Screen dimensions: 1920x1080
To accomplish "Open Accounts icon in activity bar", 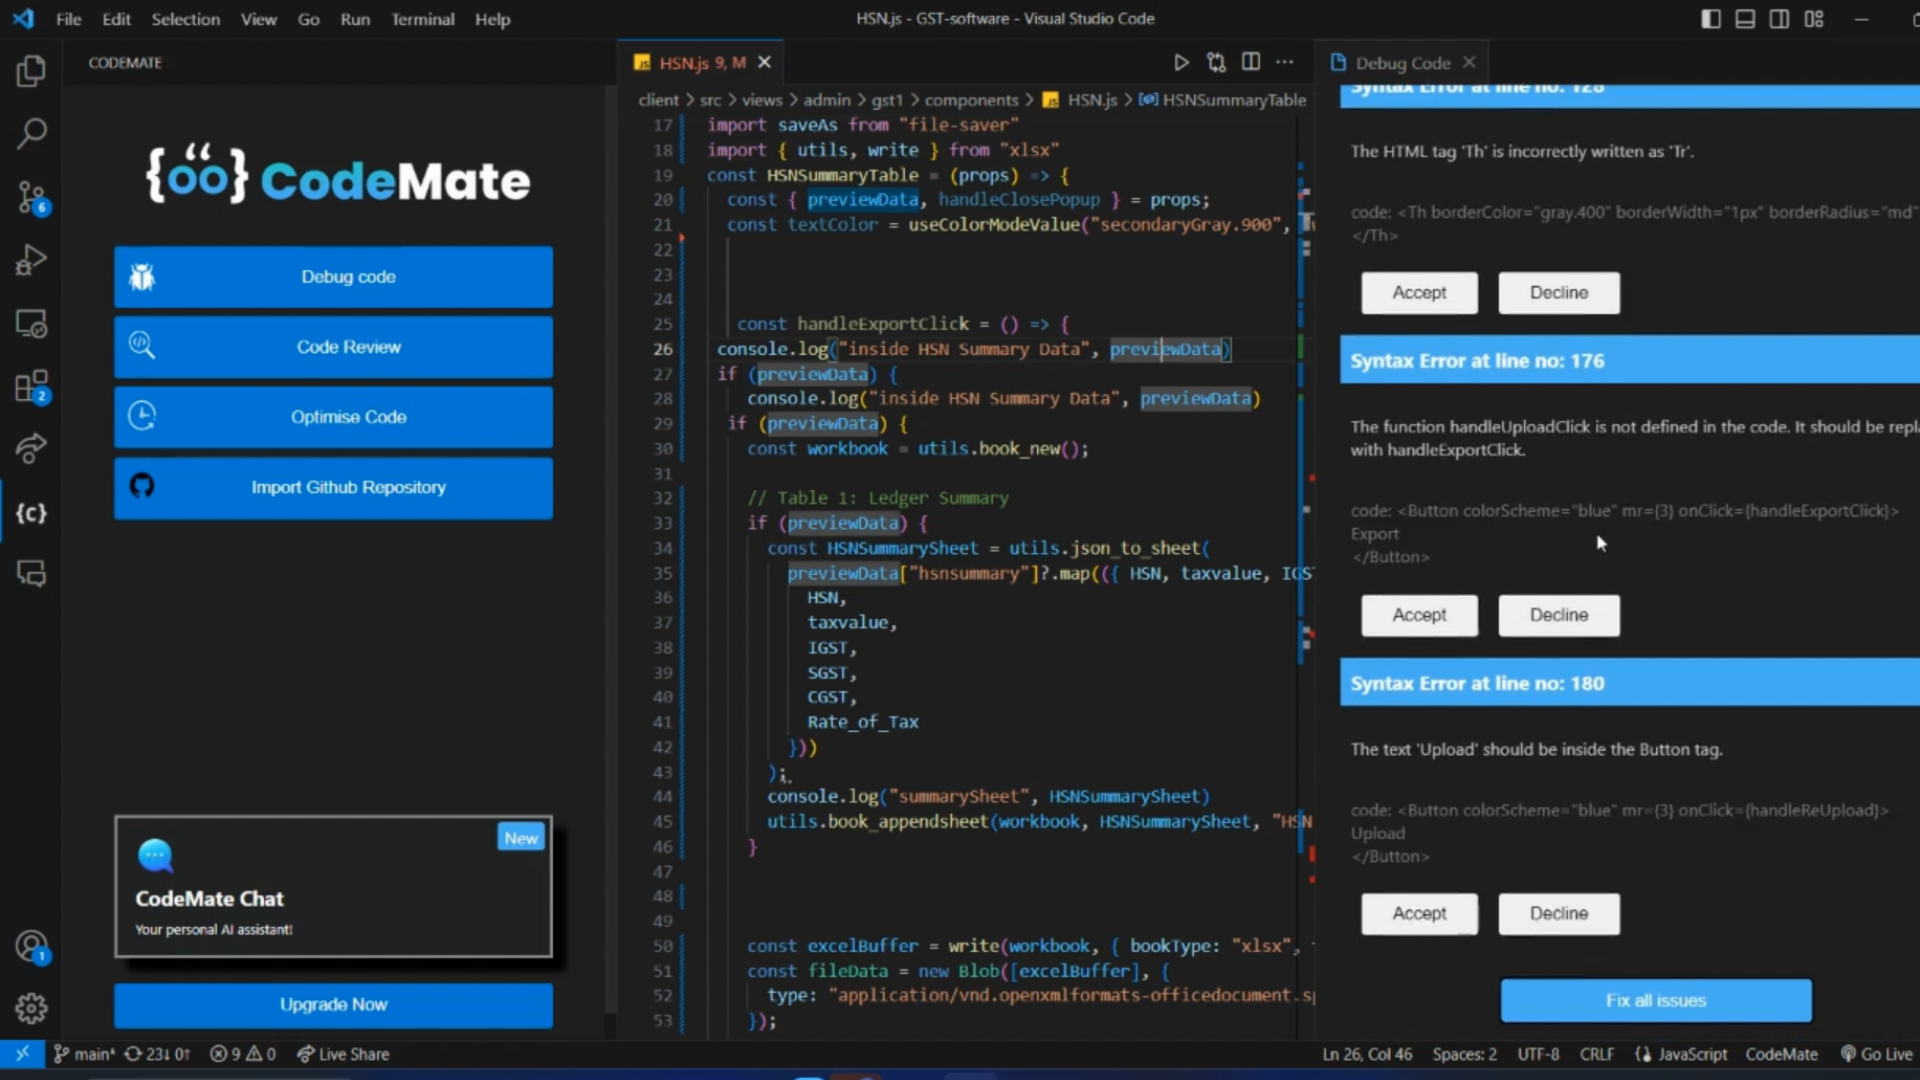I will pos(31,946).
